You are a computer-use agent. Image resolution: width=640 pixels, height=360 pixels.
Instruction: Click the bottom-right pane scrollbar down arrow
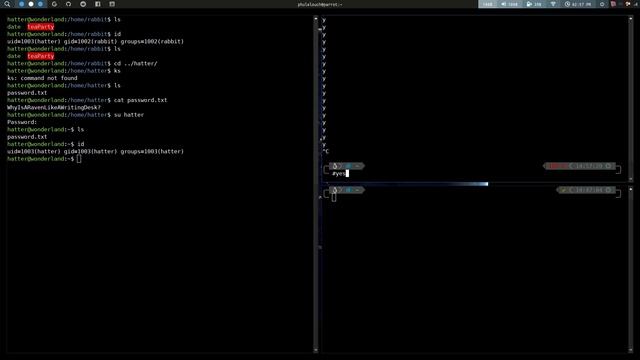[631, 350]
